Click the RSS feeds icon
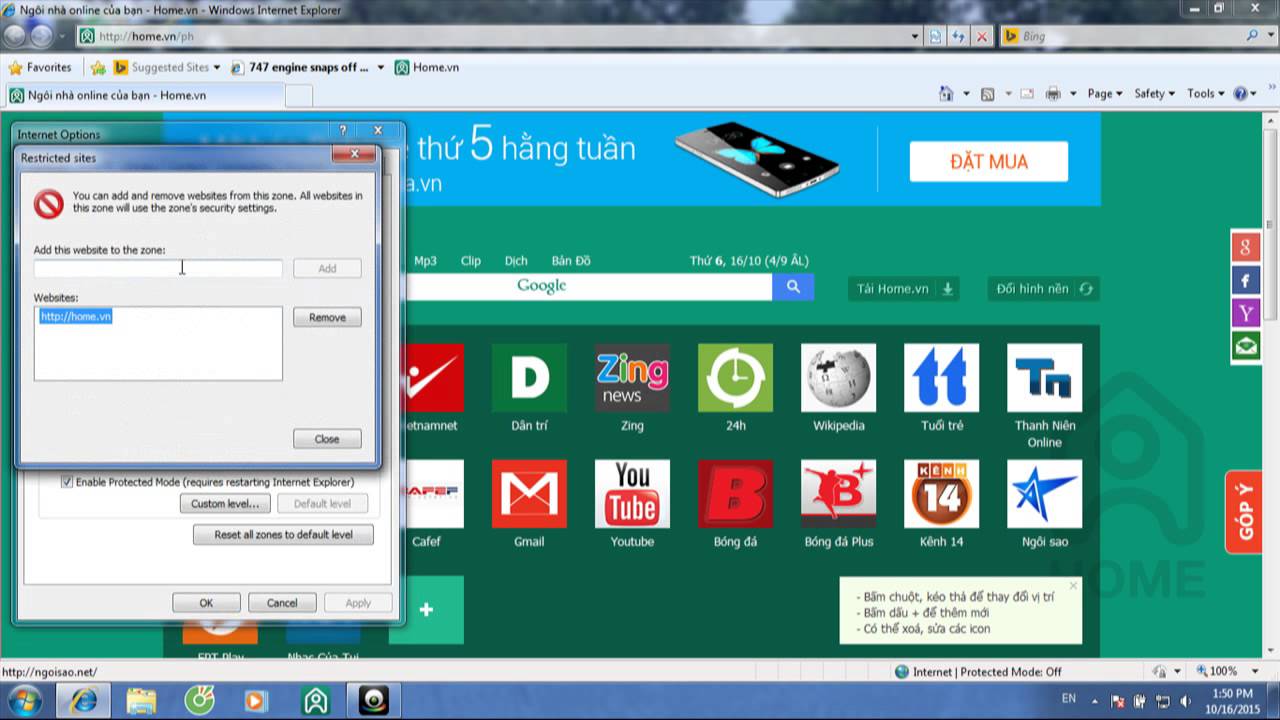 click(987, 93)
